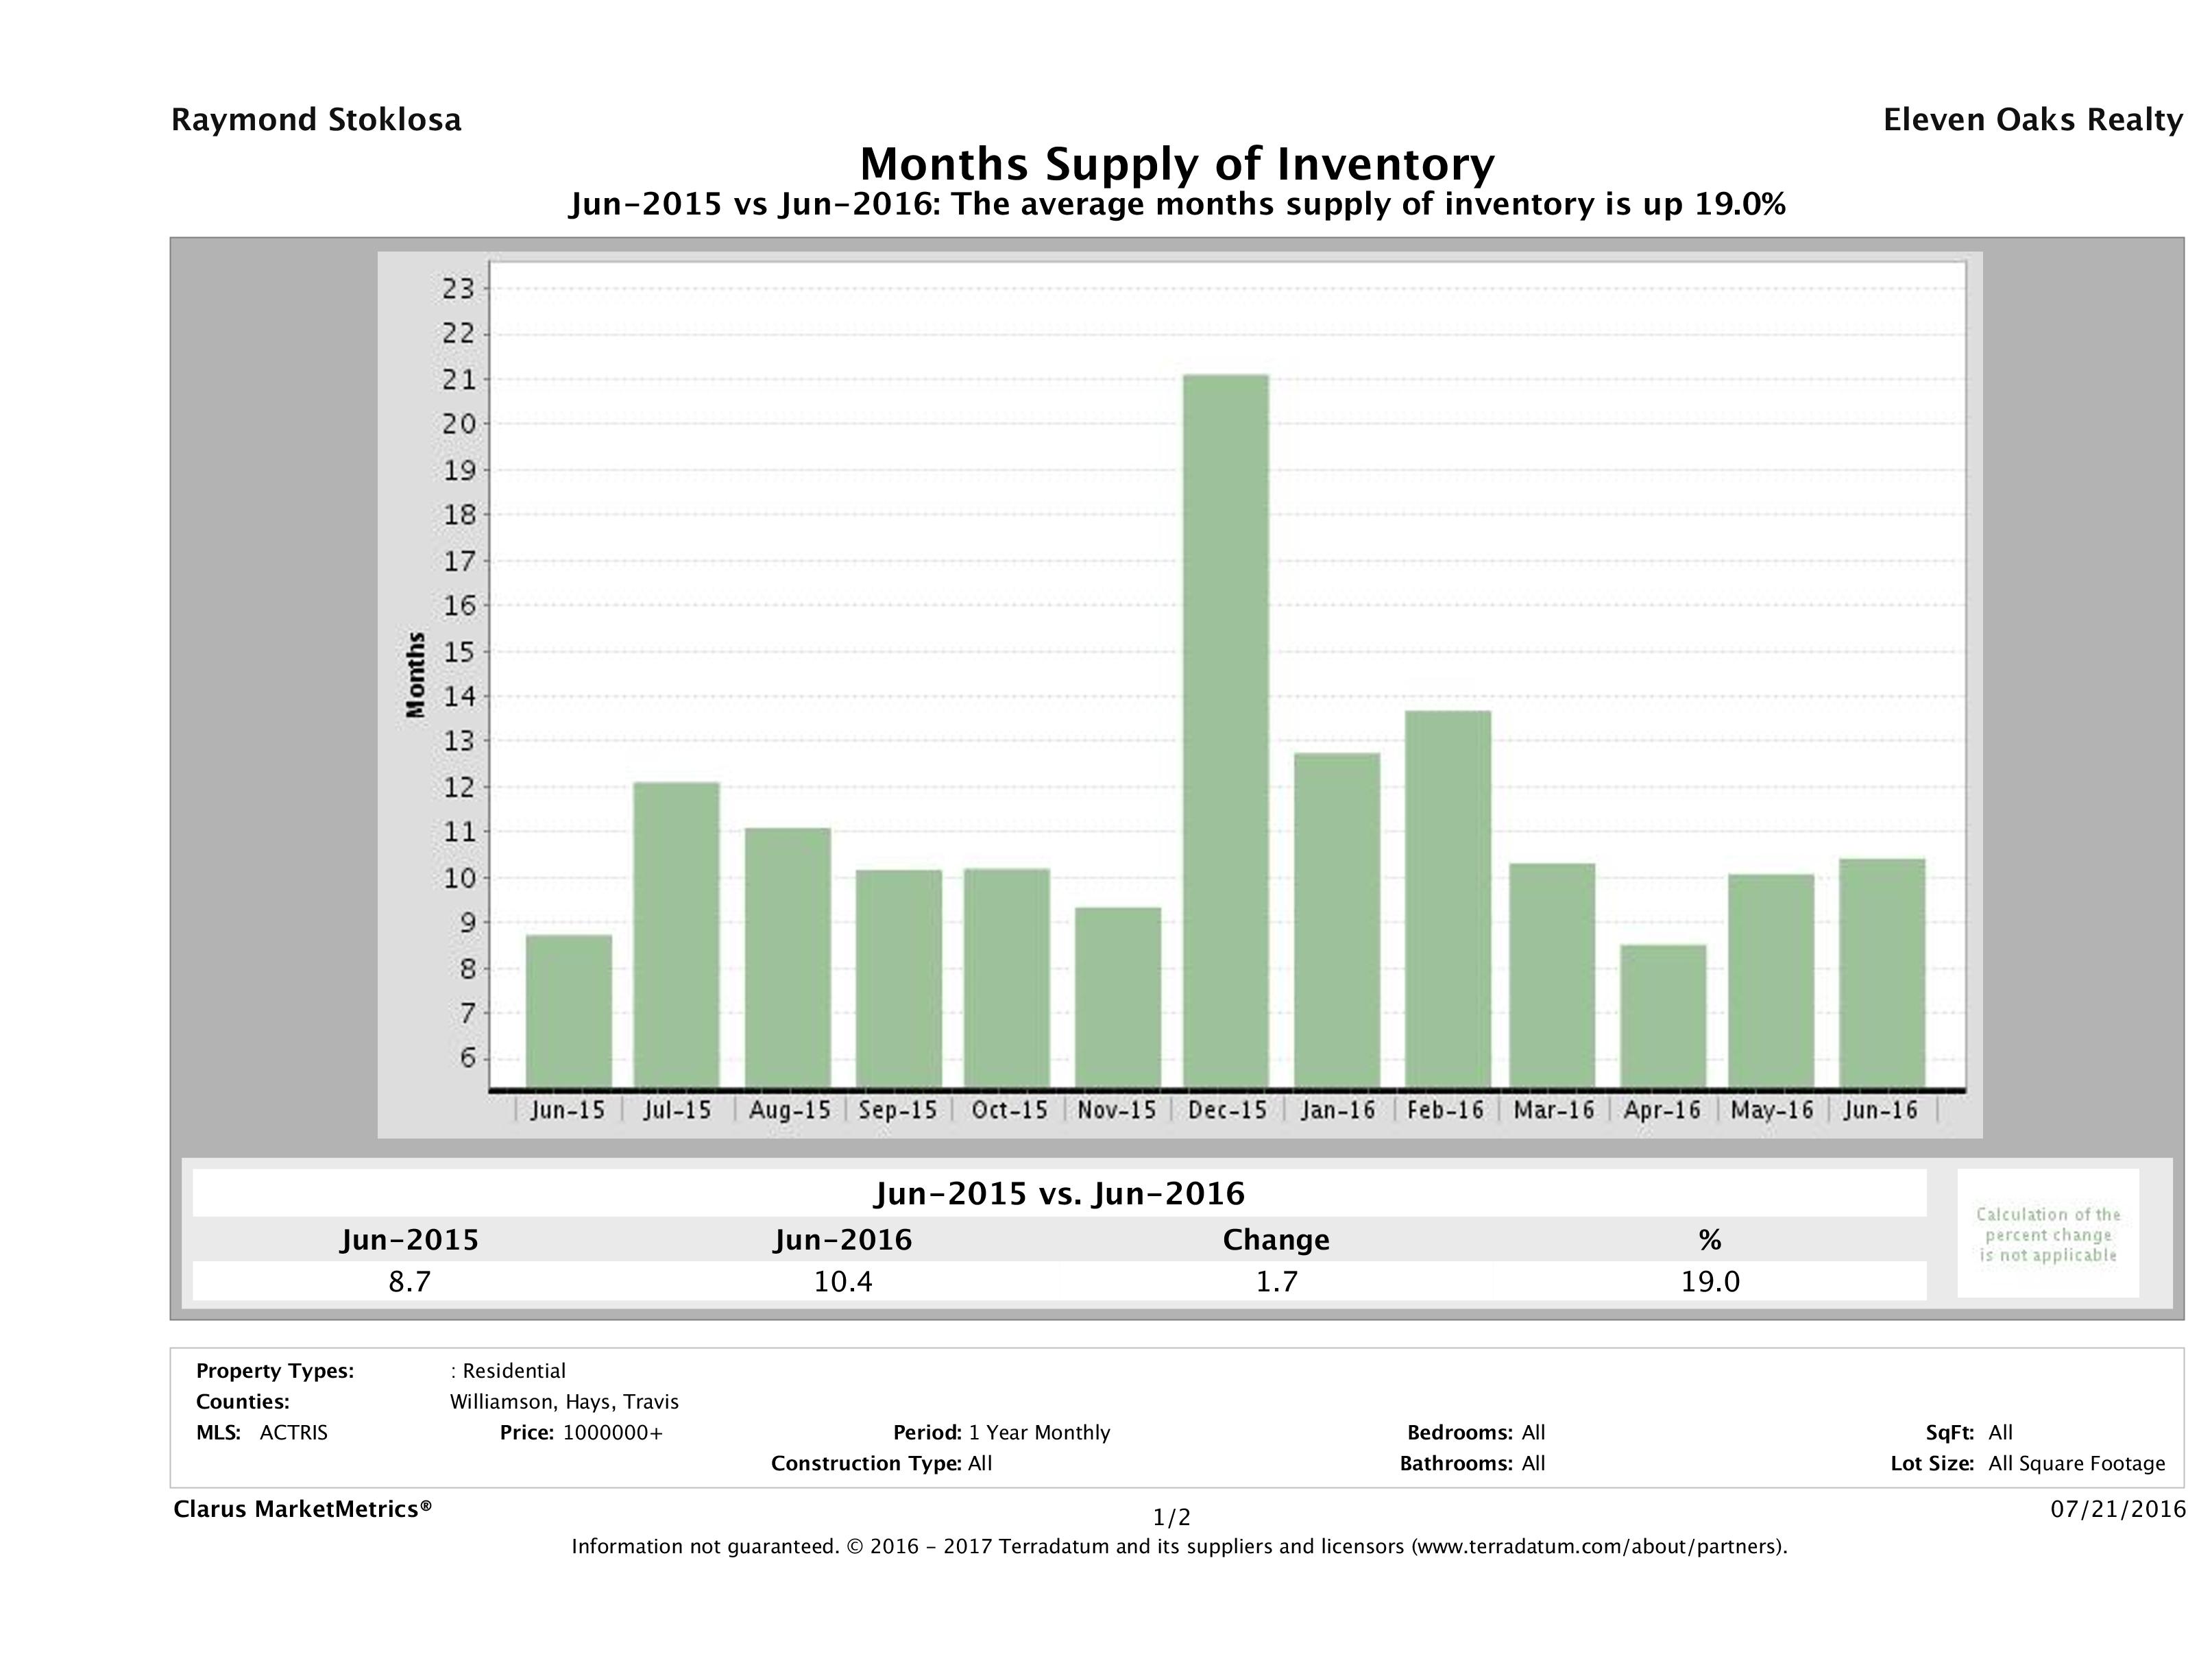Select the Feb-16 green bar
Screen dimensions: 2212x1678
[x=1447, y=898]
